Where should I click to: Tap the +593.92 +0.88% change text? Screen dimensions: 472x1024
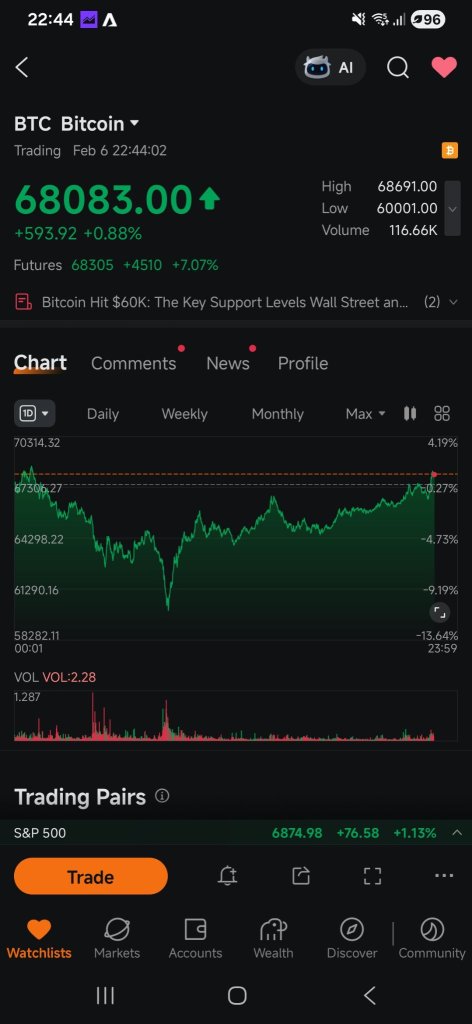[78, 233]
